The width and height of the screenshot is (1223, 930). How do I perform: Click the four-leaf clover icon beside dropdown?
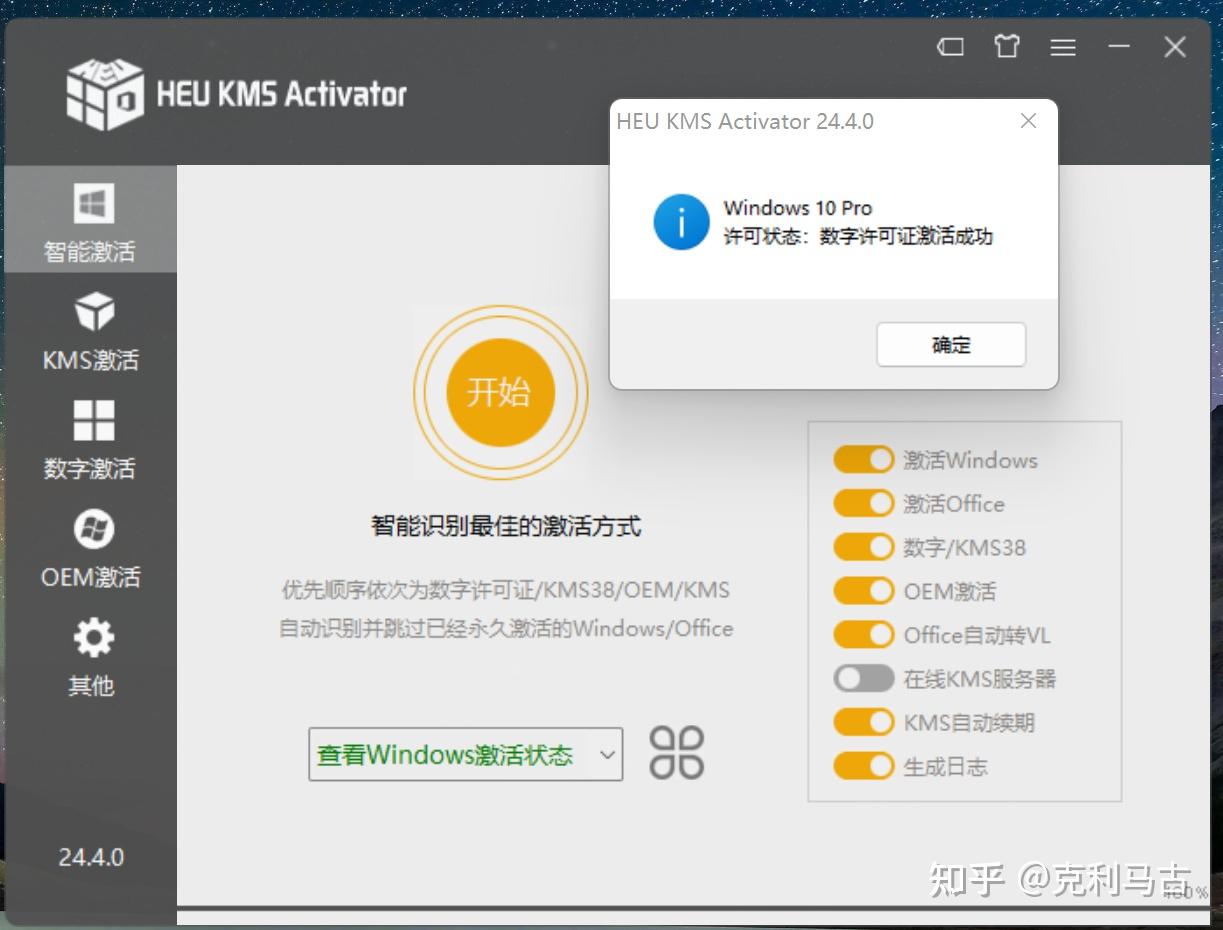coord(677,753)
